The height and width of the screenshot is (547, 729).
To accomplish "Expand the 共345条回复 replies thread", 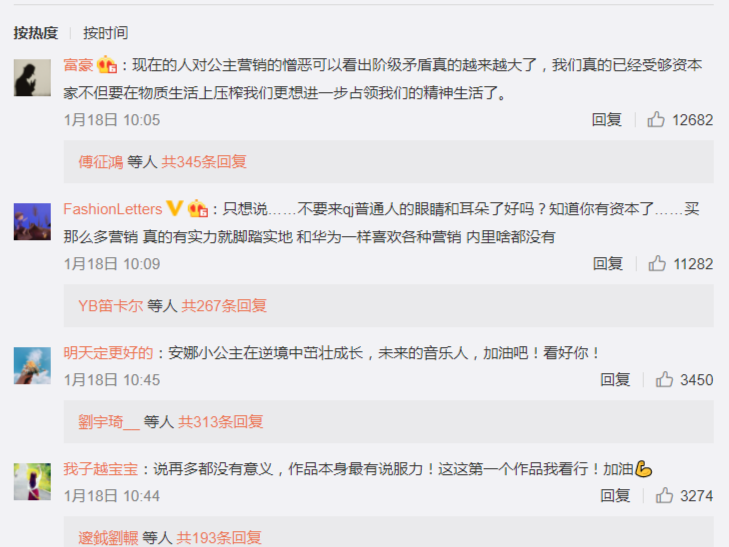I will 204,162.
